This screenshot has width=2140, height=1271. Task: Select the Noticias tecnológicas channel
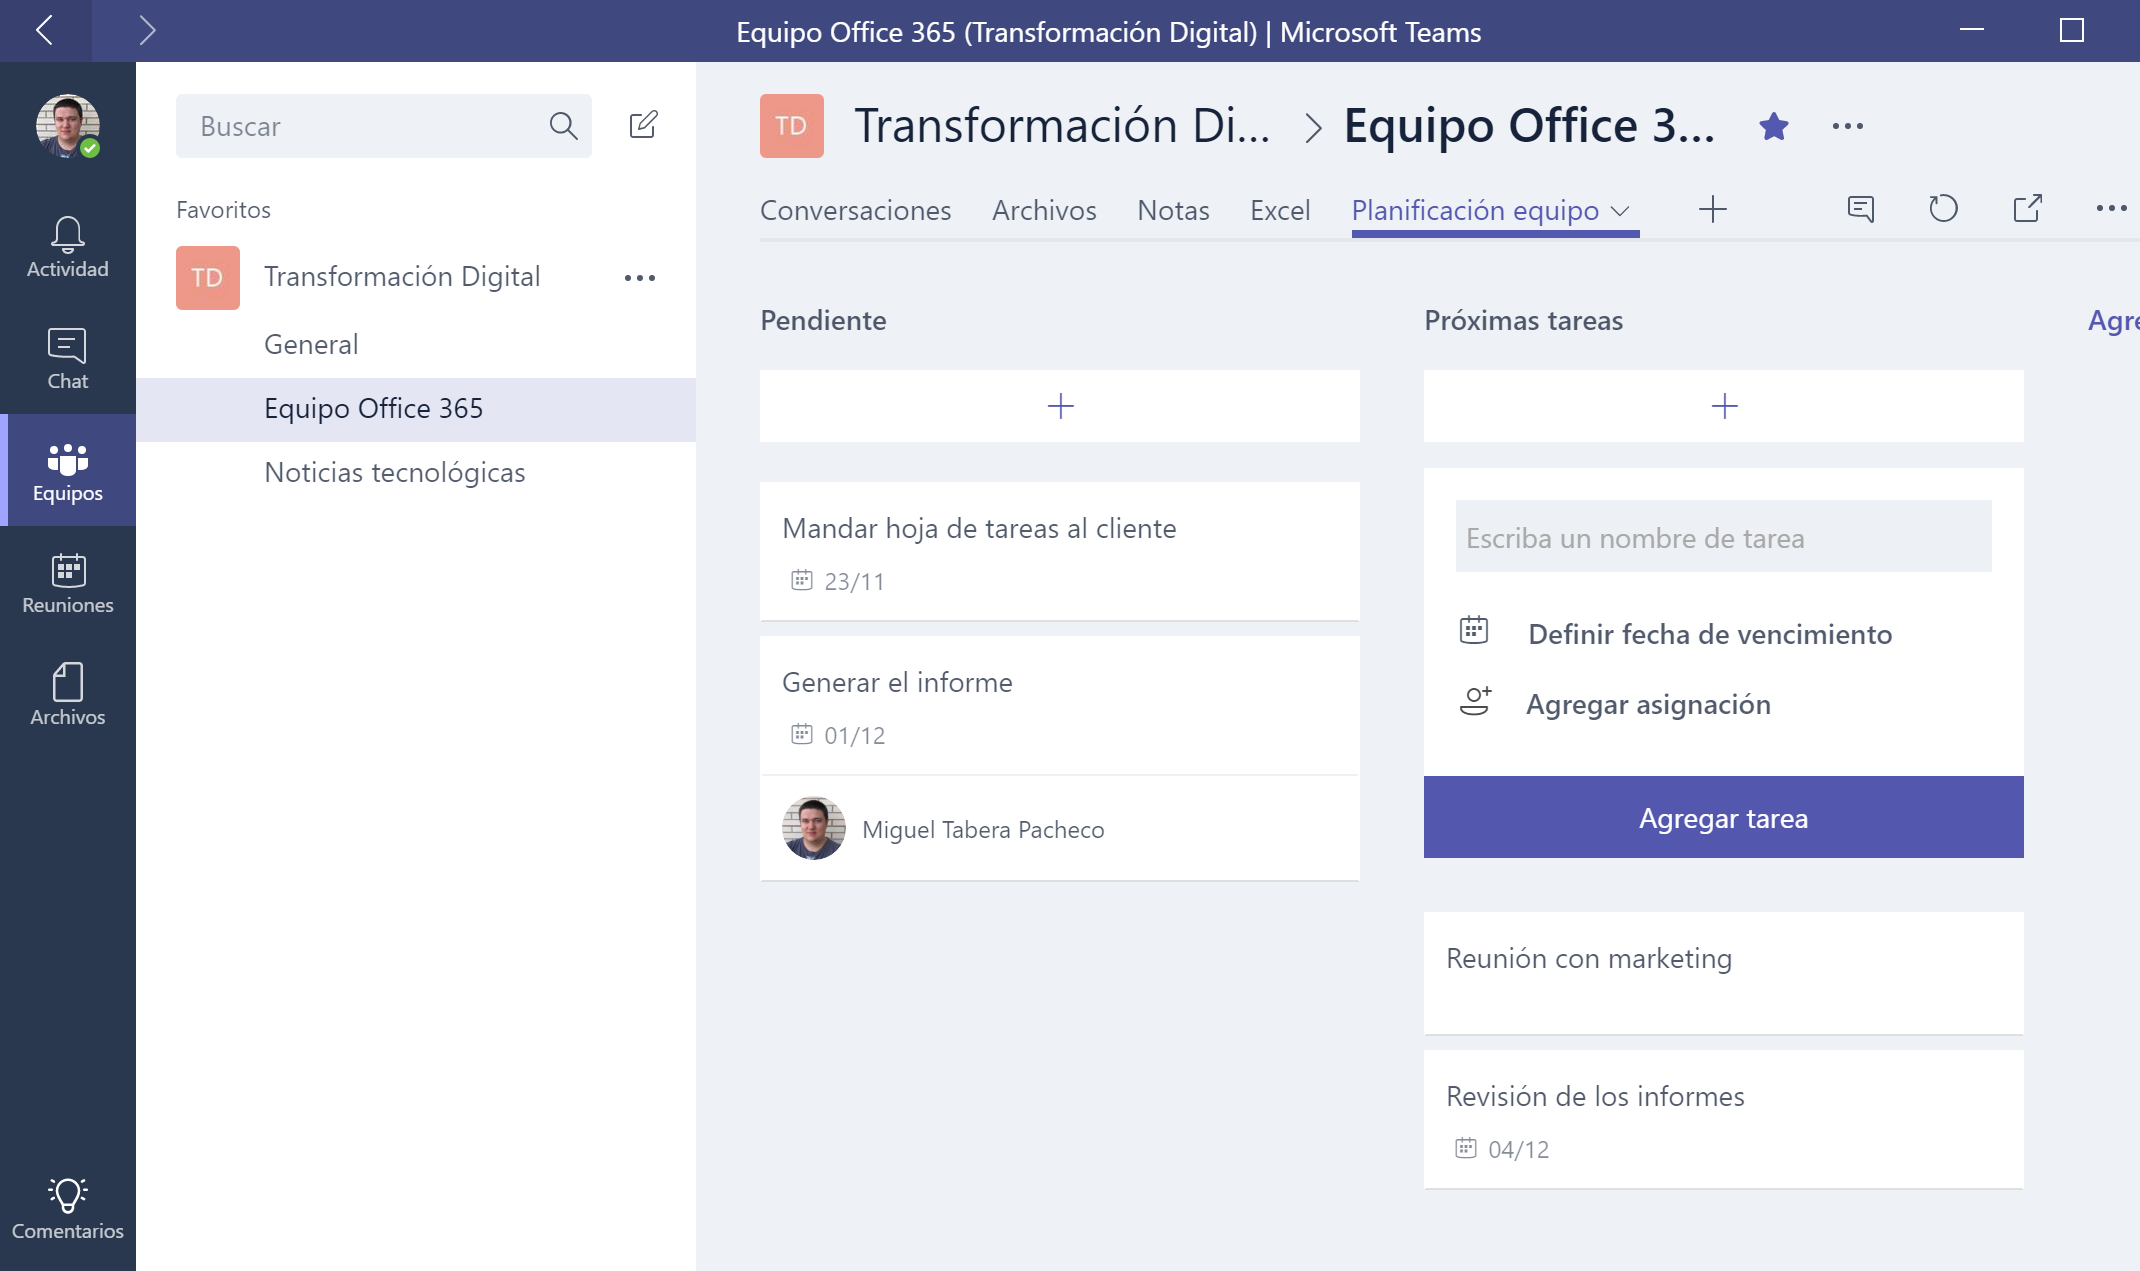(394, 472)
